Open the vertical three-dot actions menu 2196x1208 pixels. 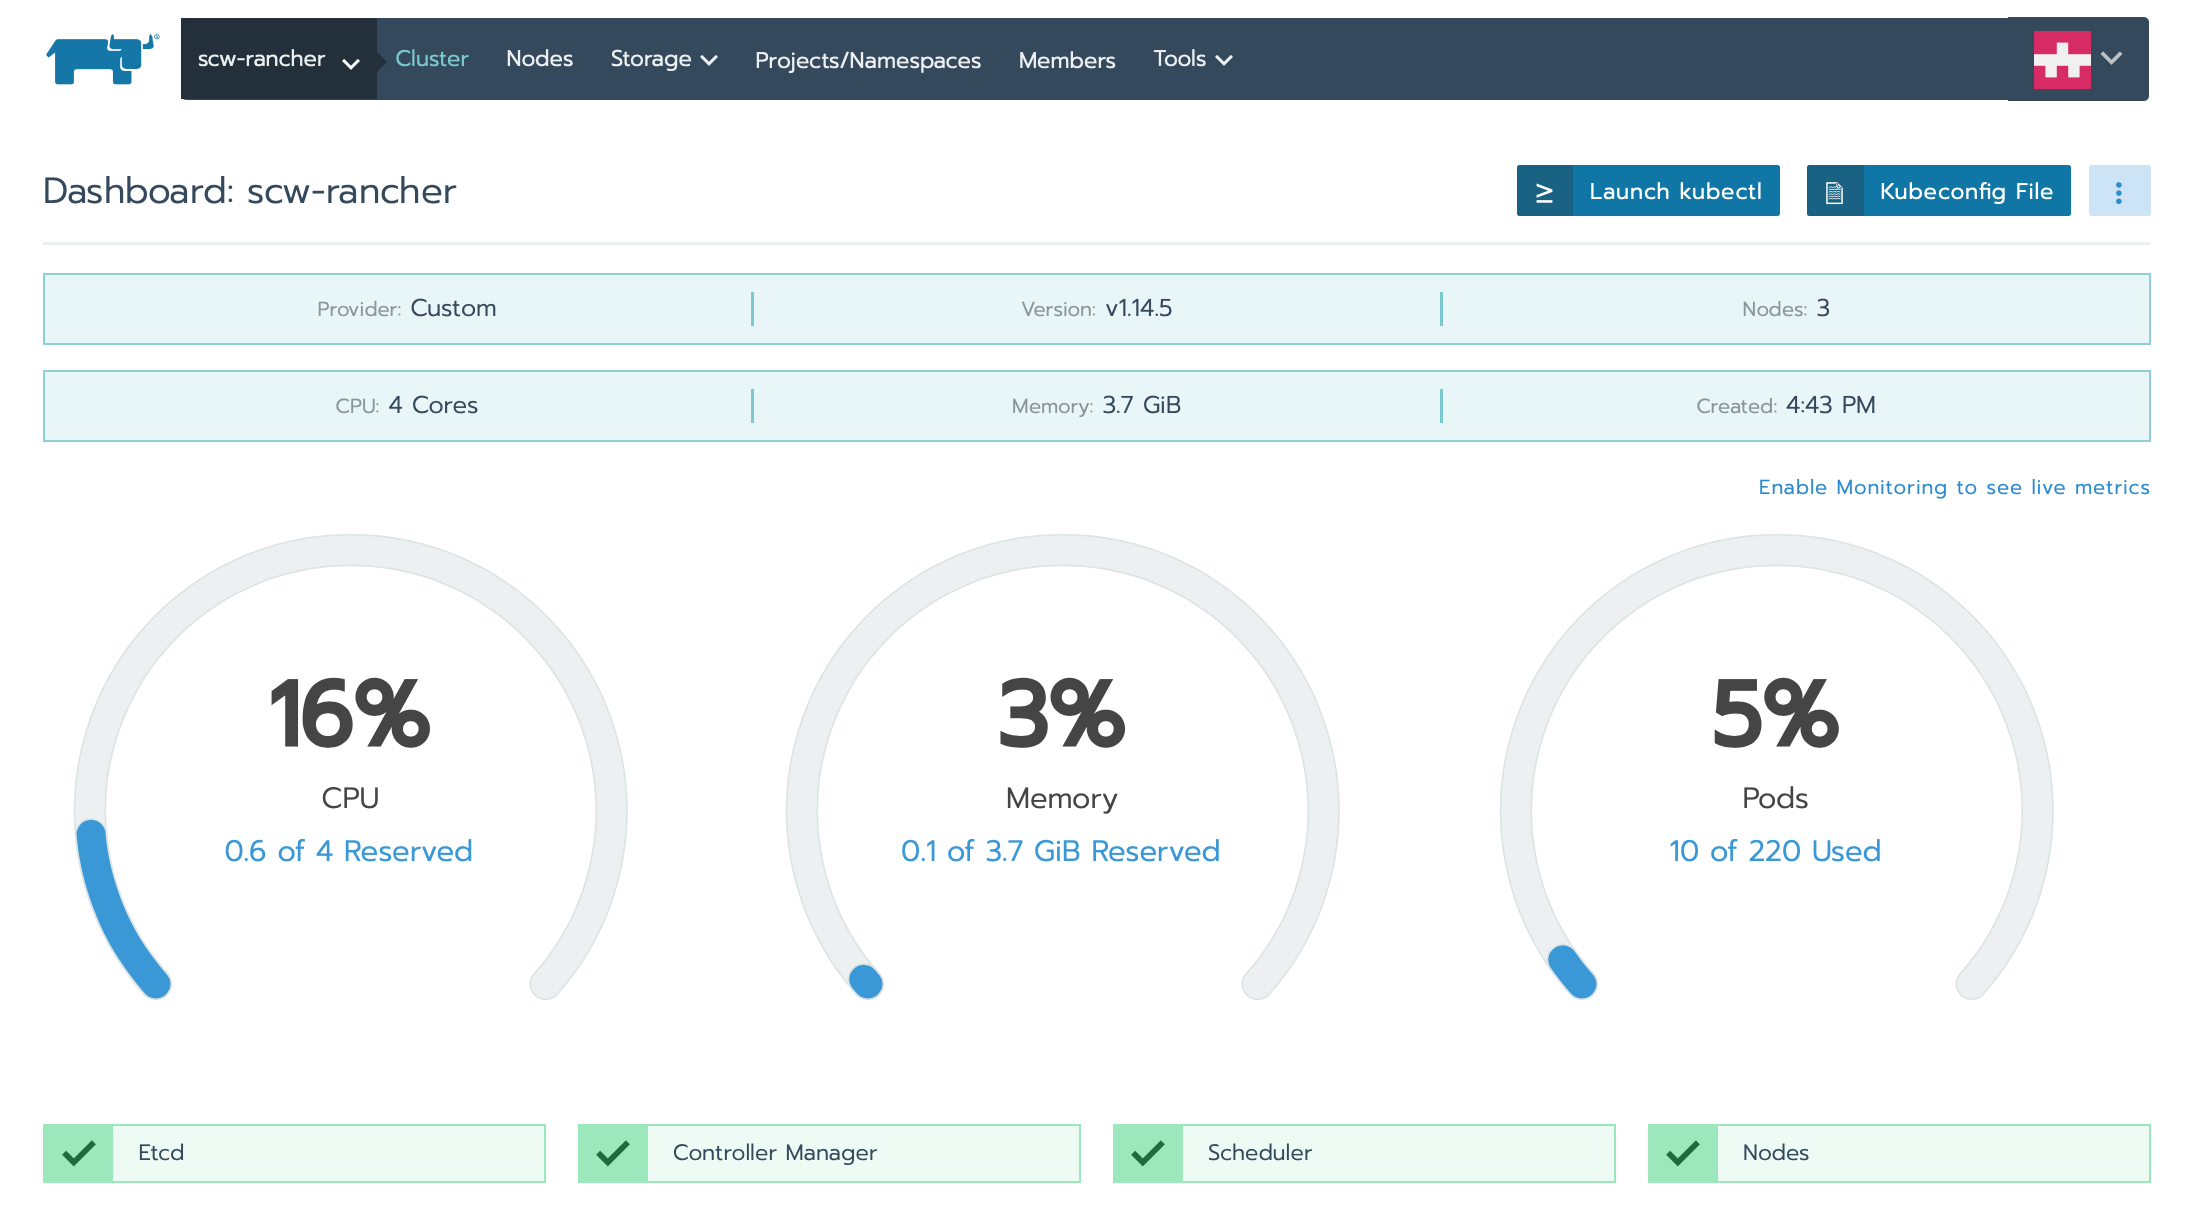[x=2118, y=191]
